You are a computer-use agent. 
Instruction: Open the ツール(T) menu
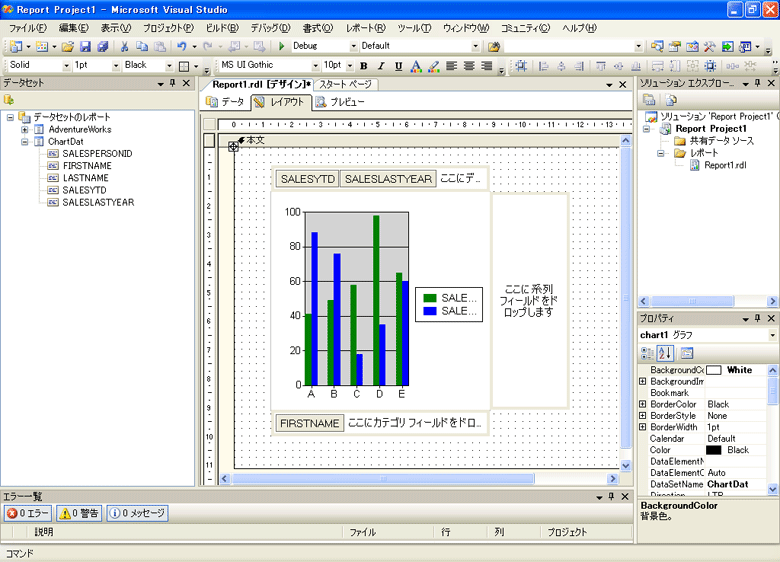414,28
